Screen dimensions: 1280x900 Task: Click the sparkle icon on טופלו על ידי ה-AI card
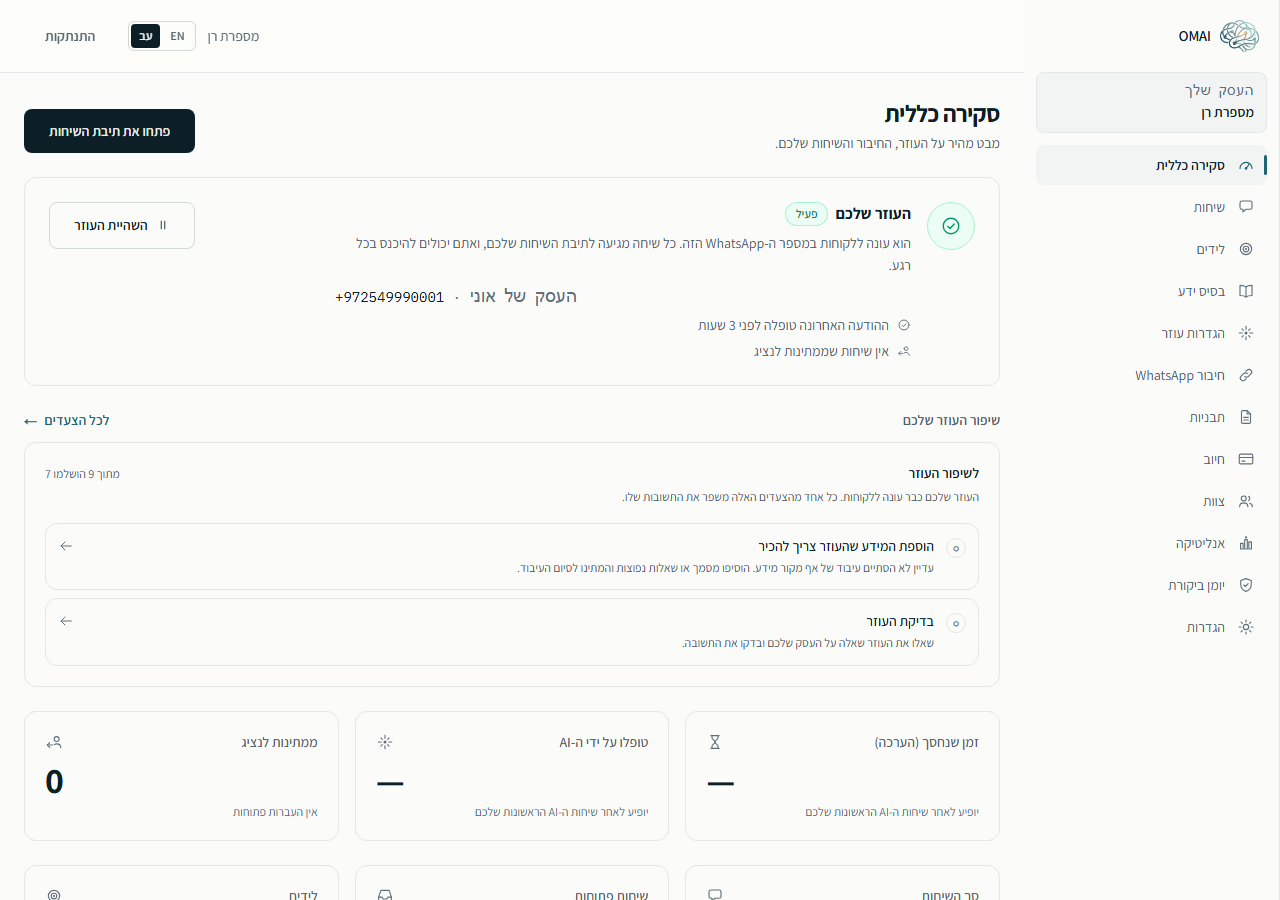[x=385, y=742]
